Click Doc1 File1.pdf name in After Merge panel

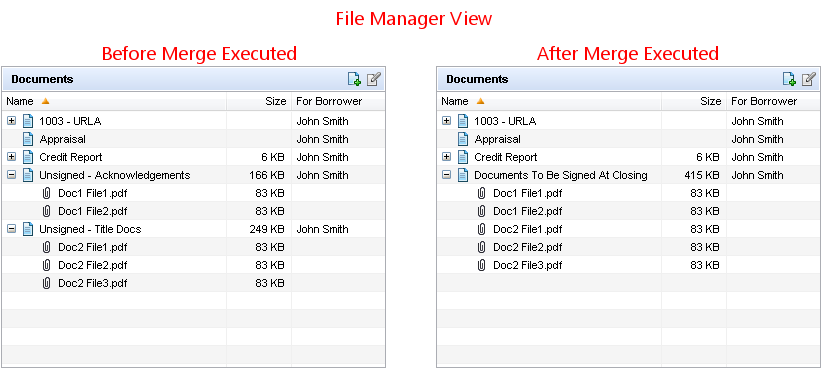[x=528, y=193]
